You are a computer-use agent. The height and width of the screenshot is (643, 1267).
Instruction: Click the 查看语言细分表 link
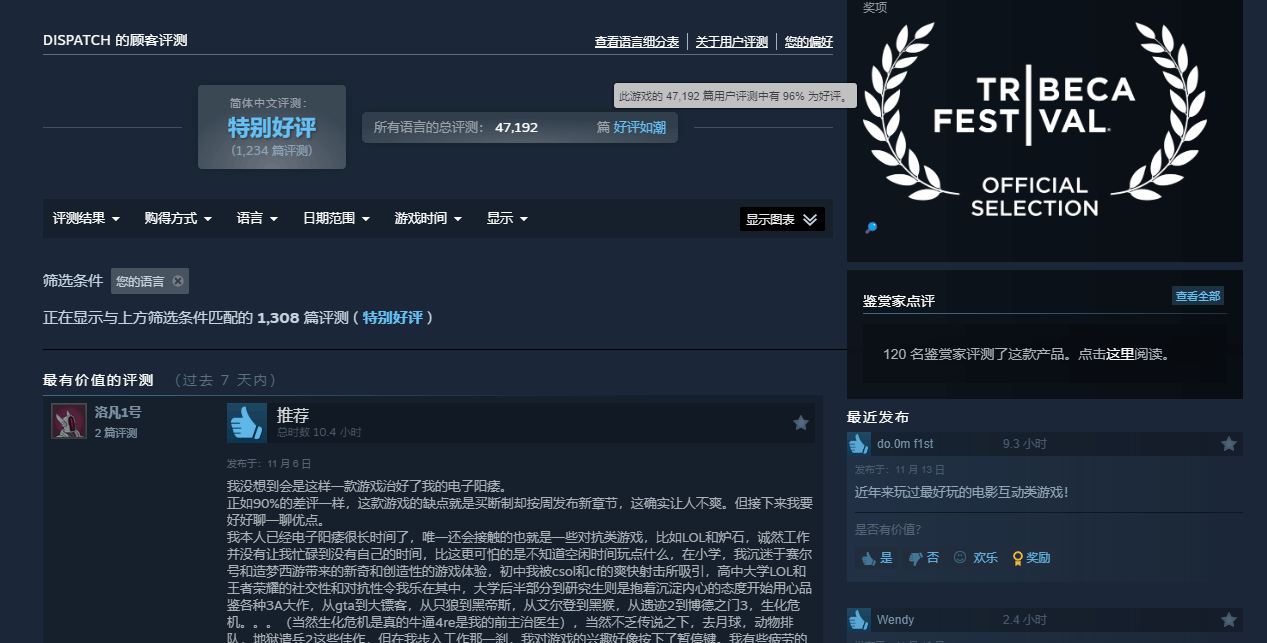[636, 42]
